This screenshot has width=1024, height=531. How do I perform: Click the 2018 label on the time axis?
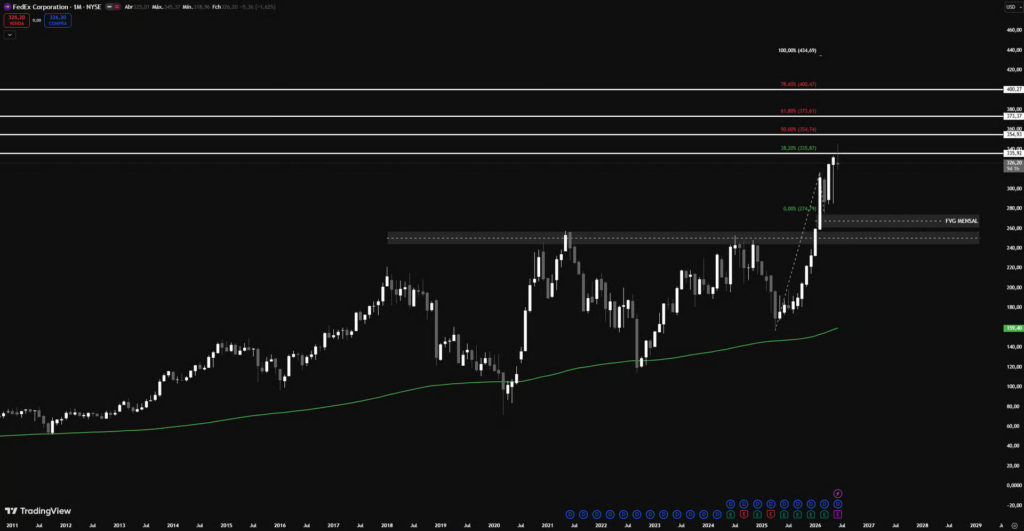pos(387,525)
